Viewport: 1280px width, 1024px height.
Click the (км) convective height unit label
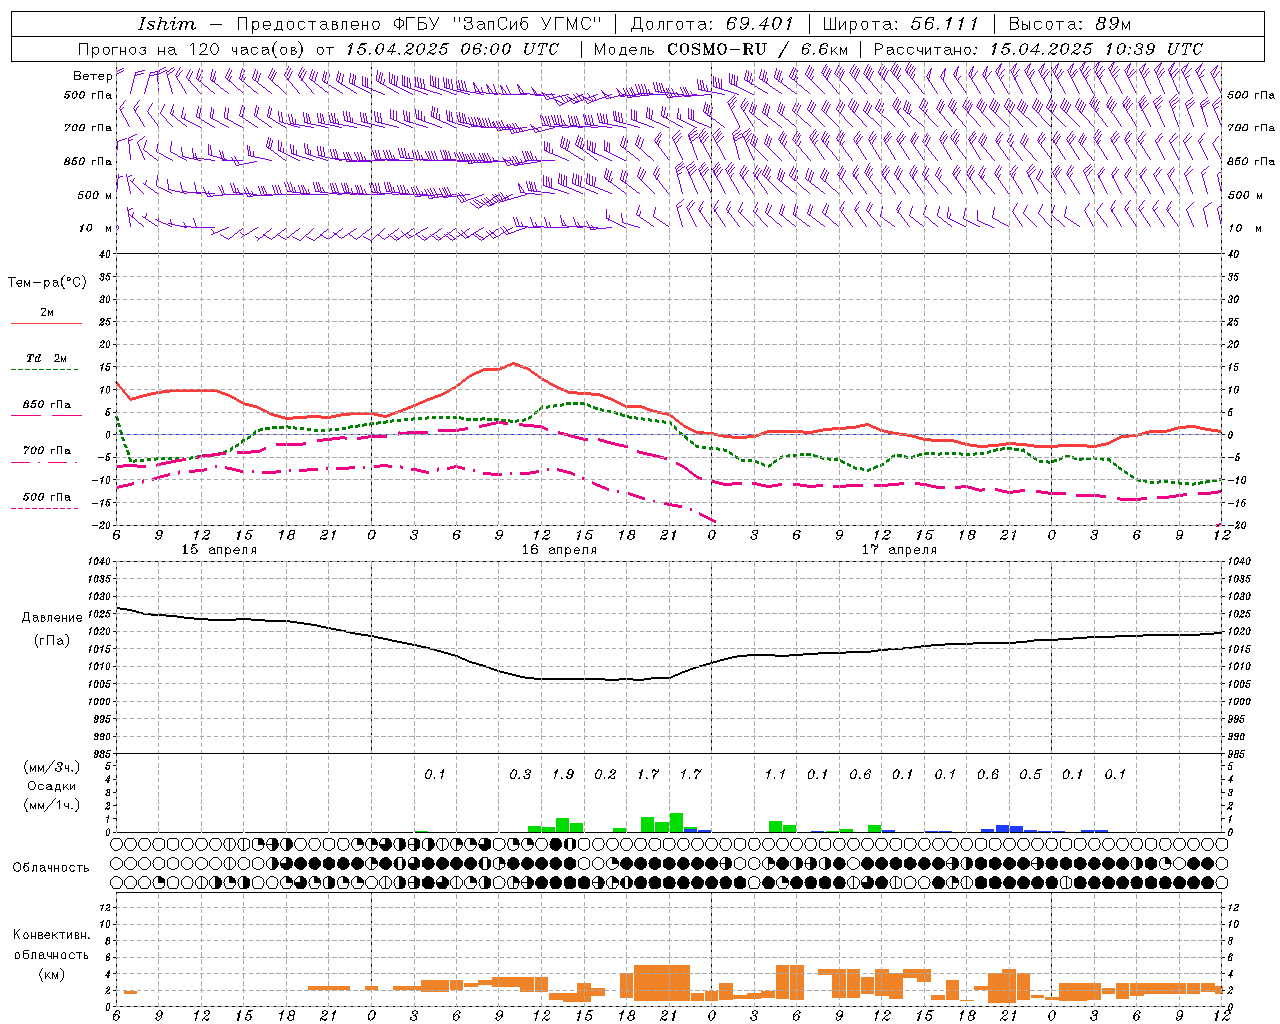tap(51, 974)
